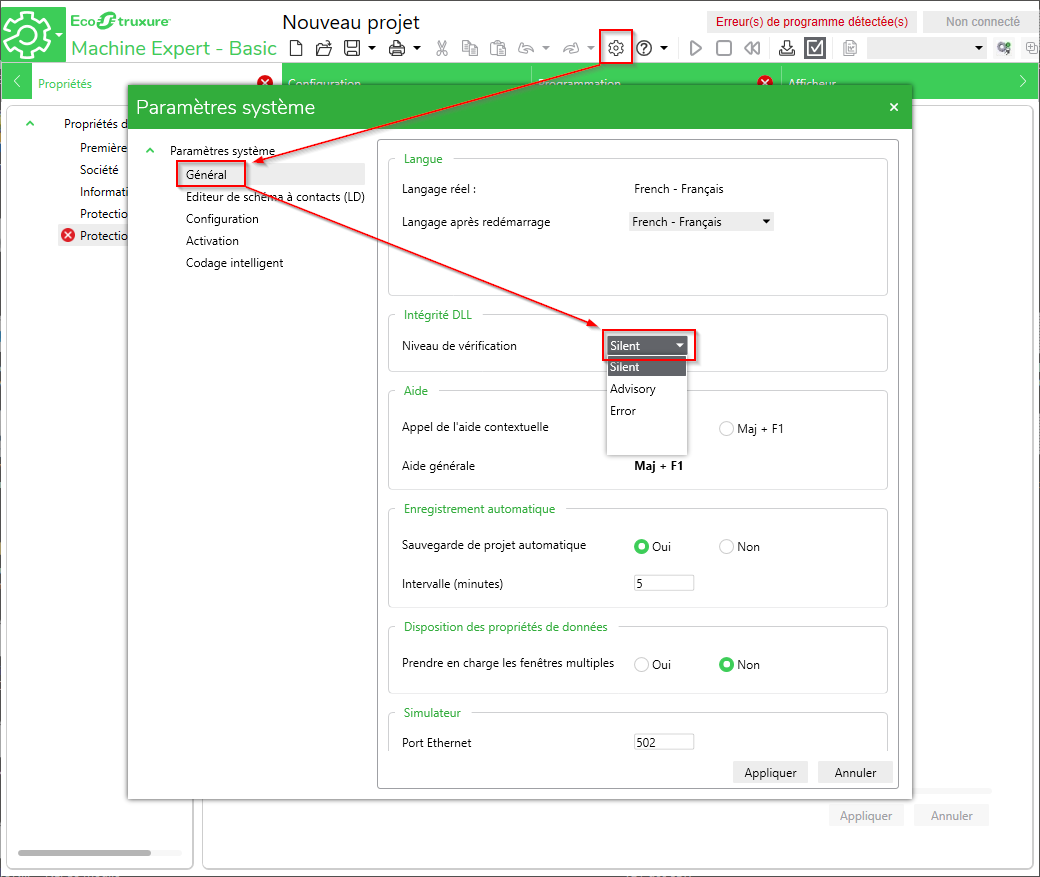Screen dimensions: 1040x877
Task: Click the New project file icon
Action: (x=295, y=48)
